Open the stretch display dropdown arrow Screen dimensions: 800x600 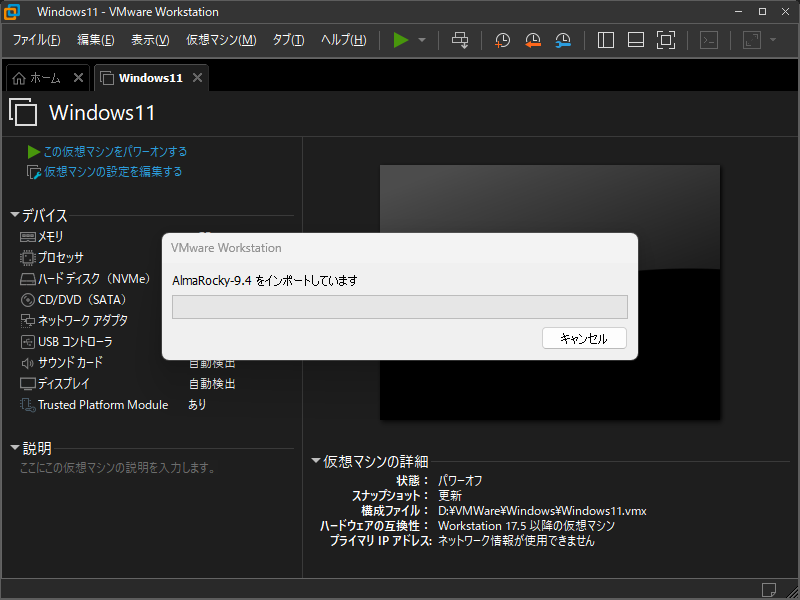click(773, 40)
